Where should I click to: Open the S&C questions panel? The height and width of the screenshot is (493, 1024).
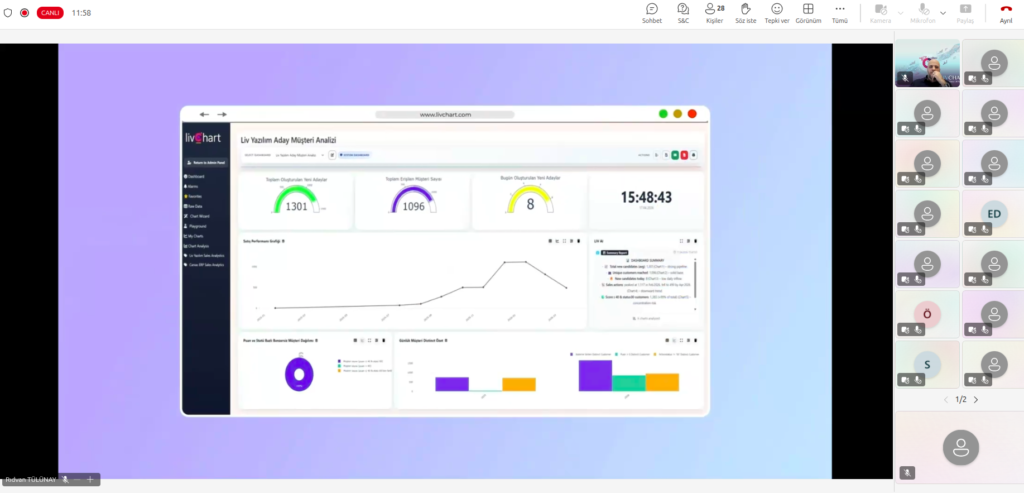(x=683, y=12)
